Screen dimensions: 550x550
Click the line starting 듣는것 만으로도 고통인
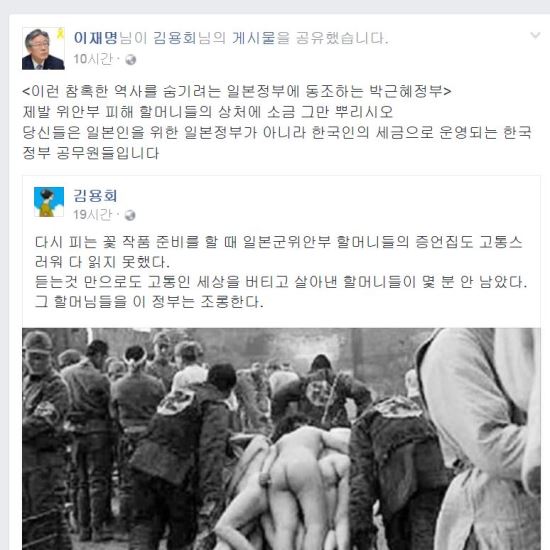pos(281,282)
